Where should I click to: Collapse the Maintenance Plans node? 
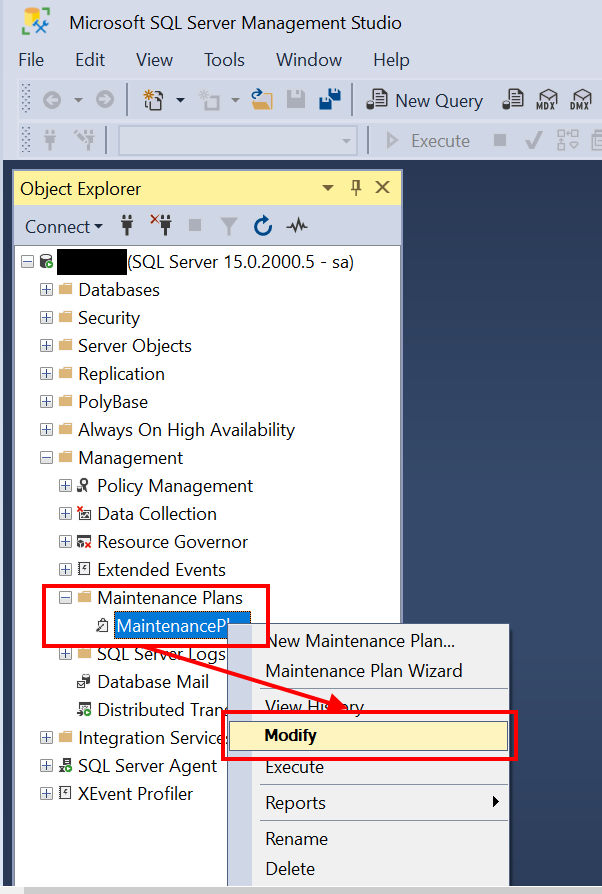pos(66,598)
